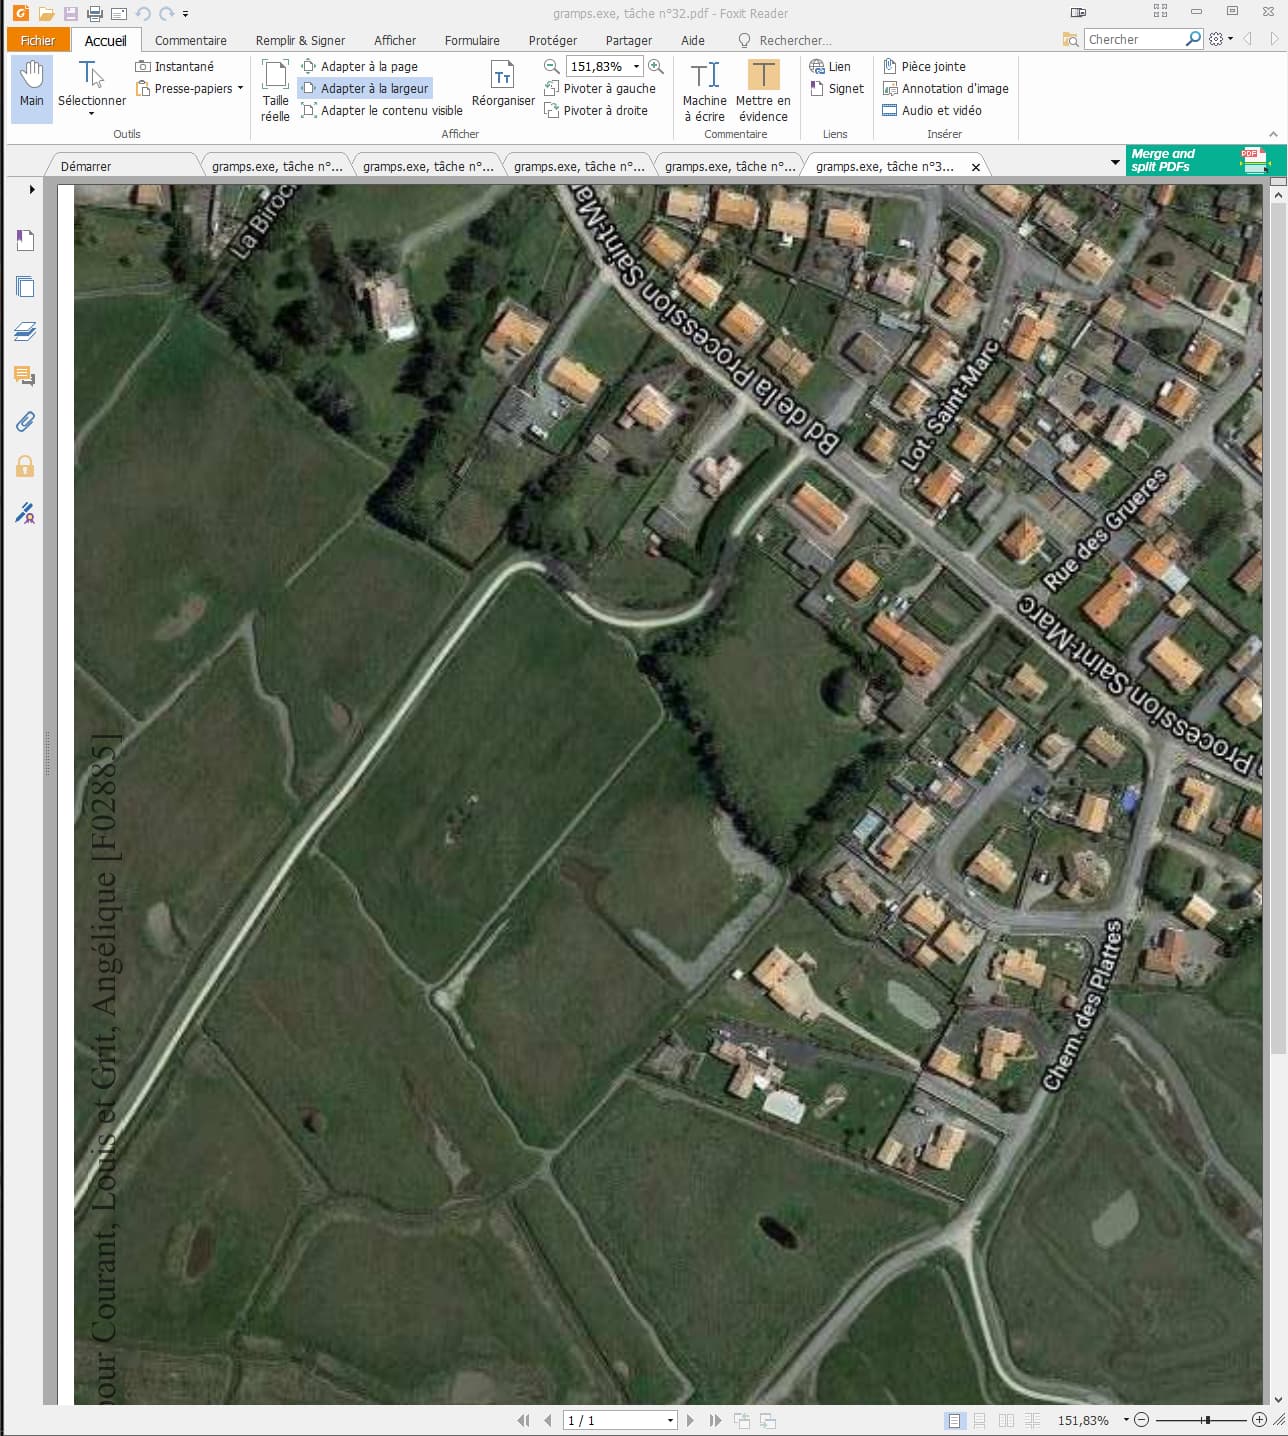The width and height of the screenshot is (1288, 1436).
Task: Go to the next page in status bar
Action: pyautogui.click(x=690, y=1420)
